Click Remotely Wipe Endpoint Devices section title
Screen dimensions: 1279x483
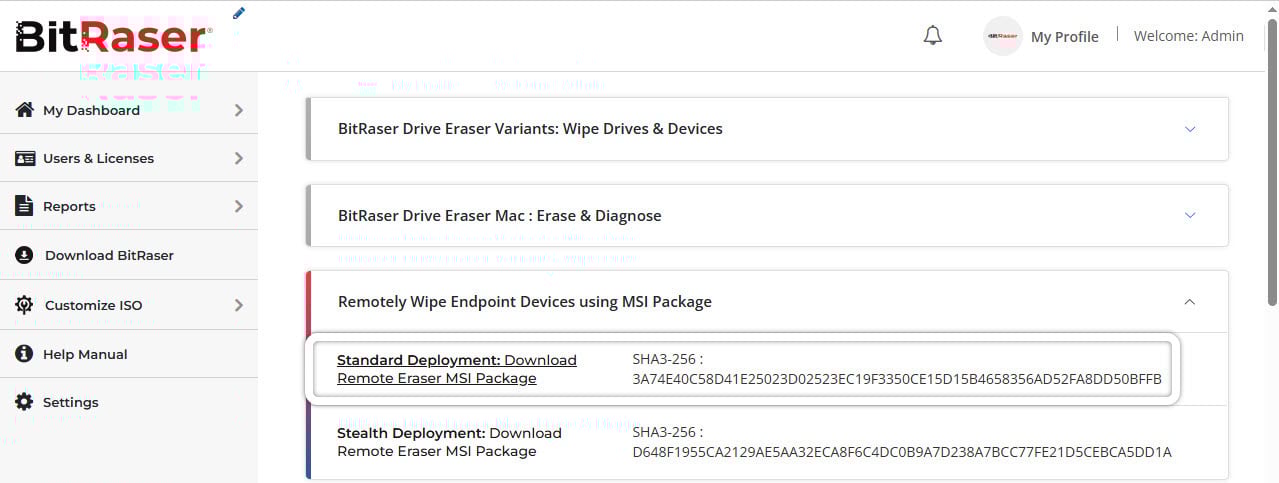[x=525, y=301]
